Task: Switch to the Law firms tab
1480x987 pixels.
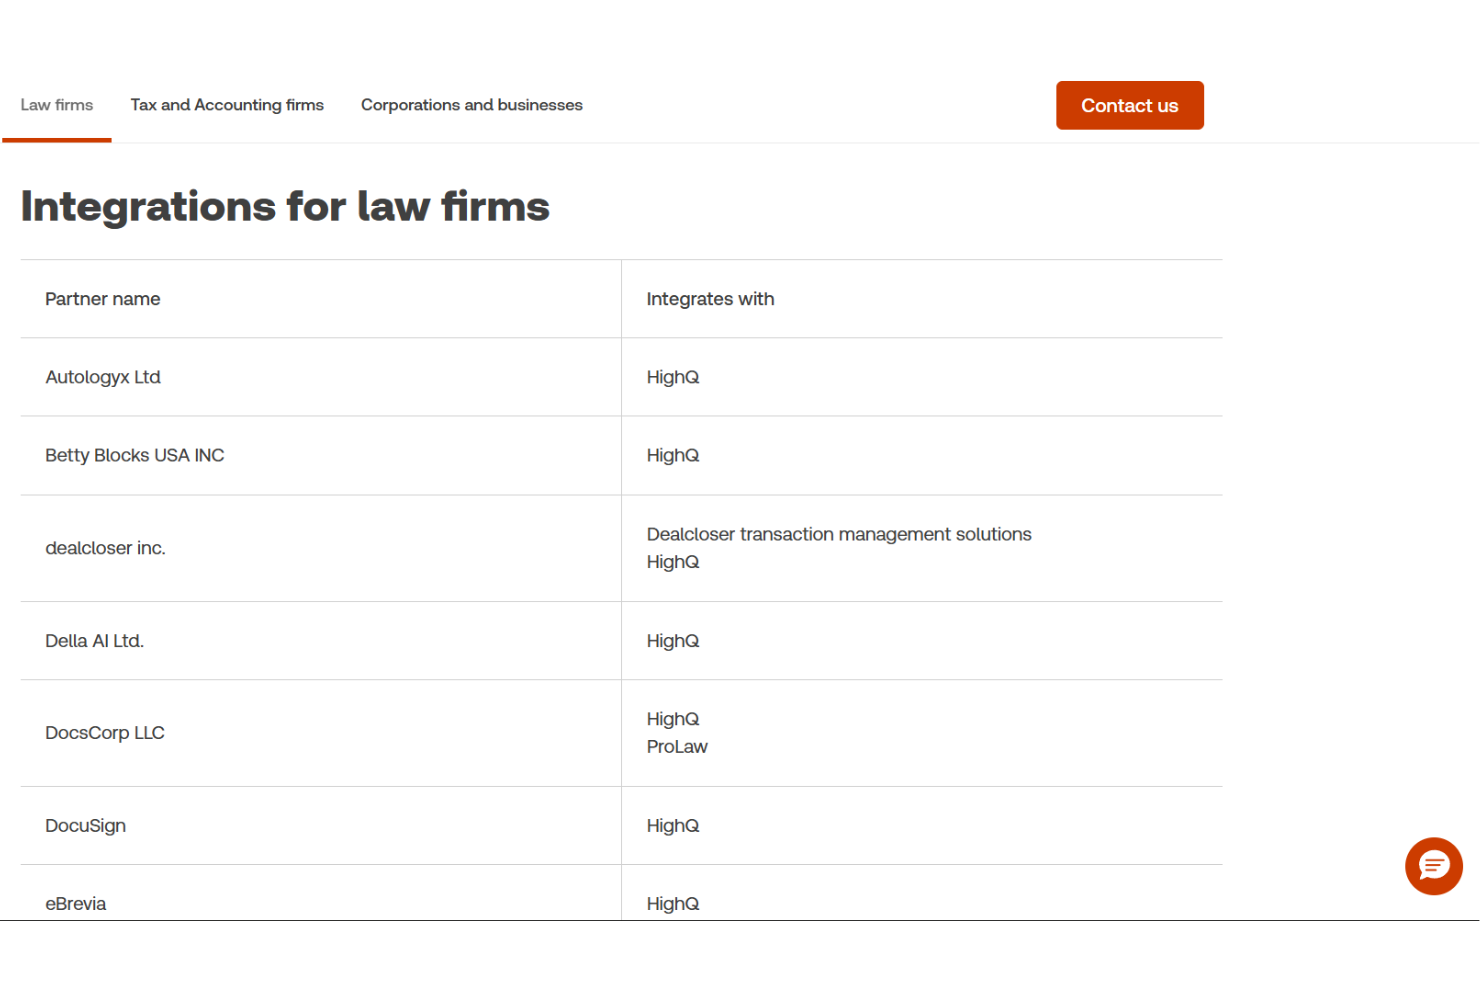Action: [x=57, y=105]
